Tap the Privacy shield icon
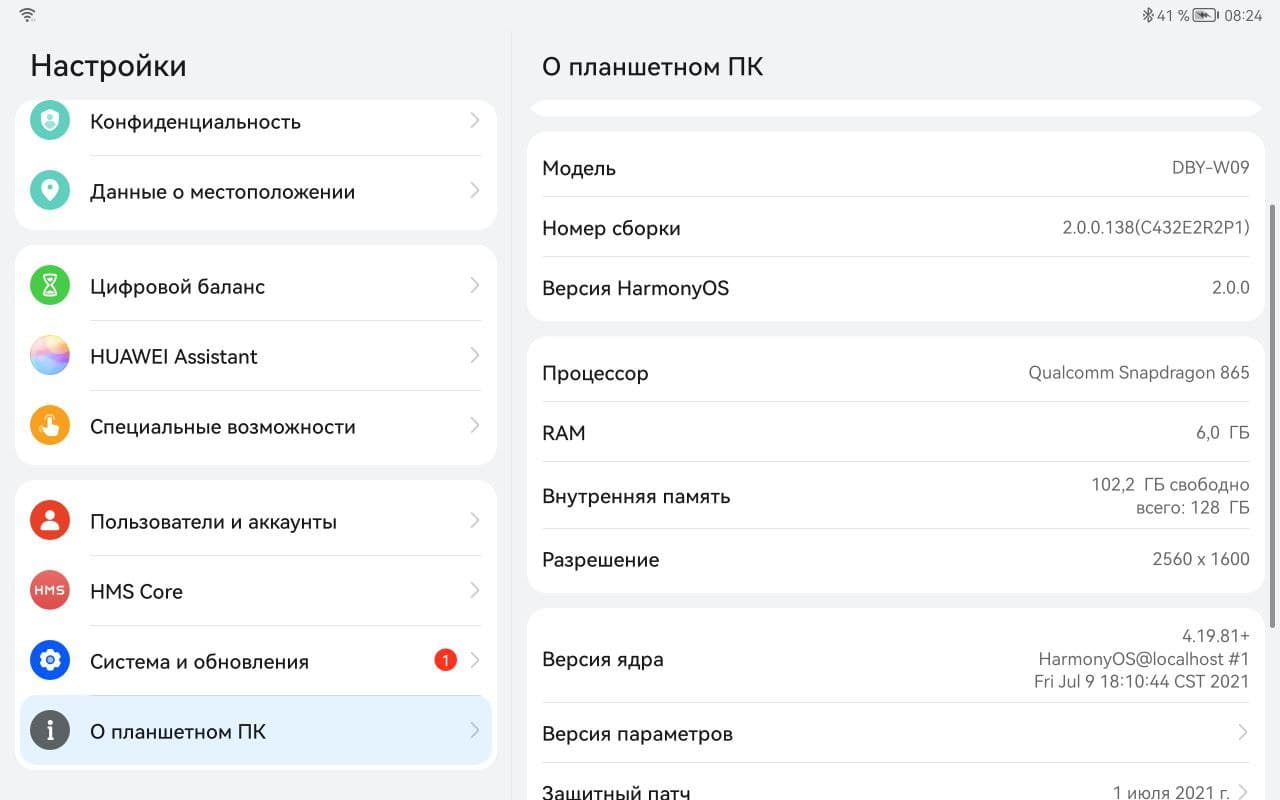The image size is (1280, 800). pyautogui.click(x=49, y=121)
